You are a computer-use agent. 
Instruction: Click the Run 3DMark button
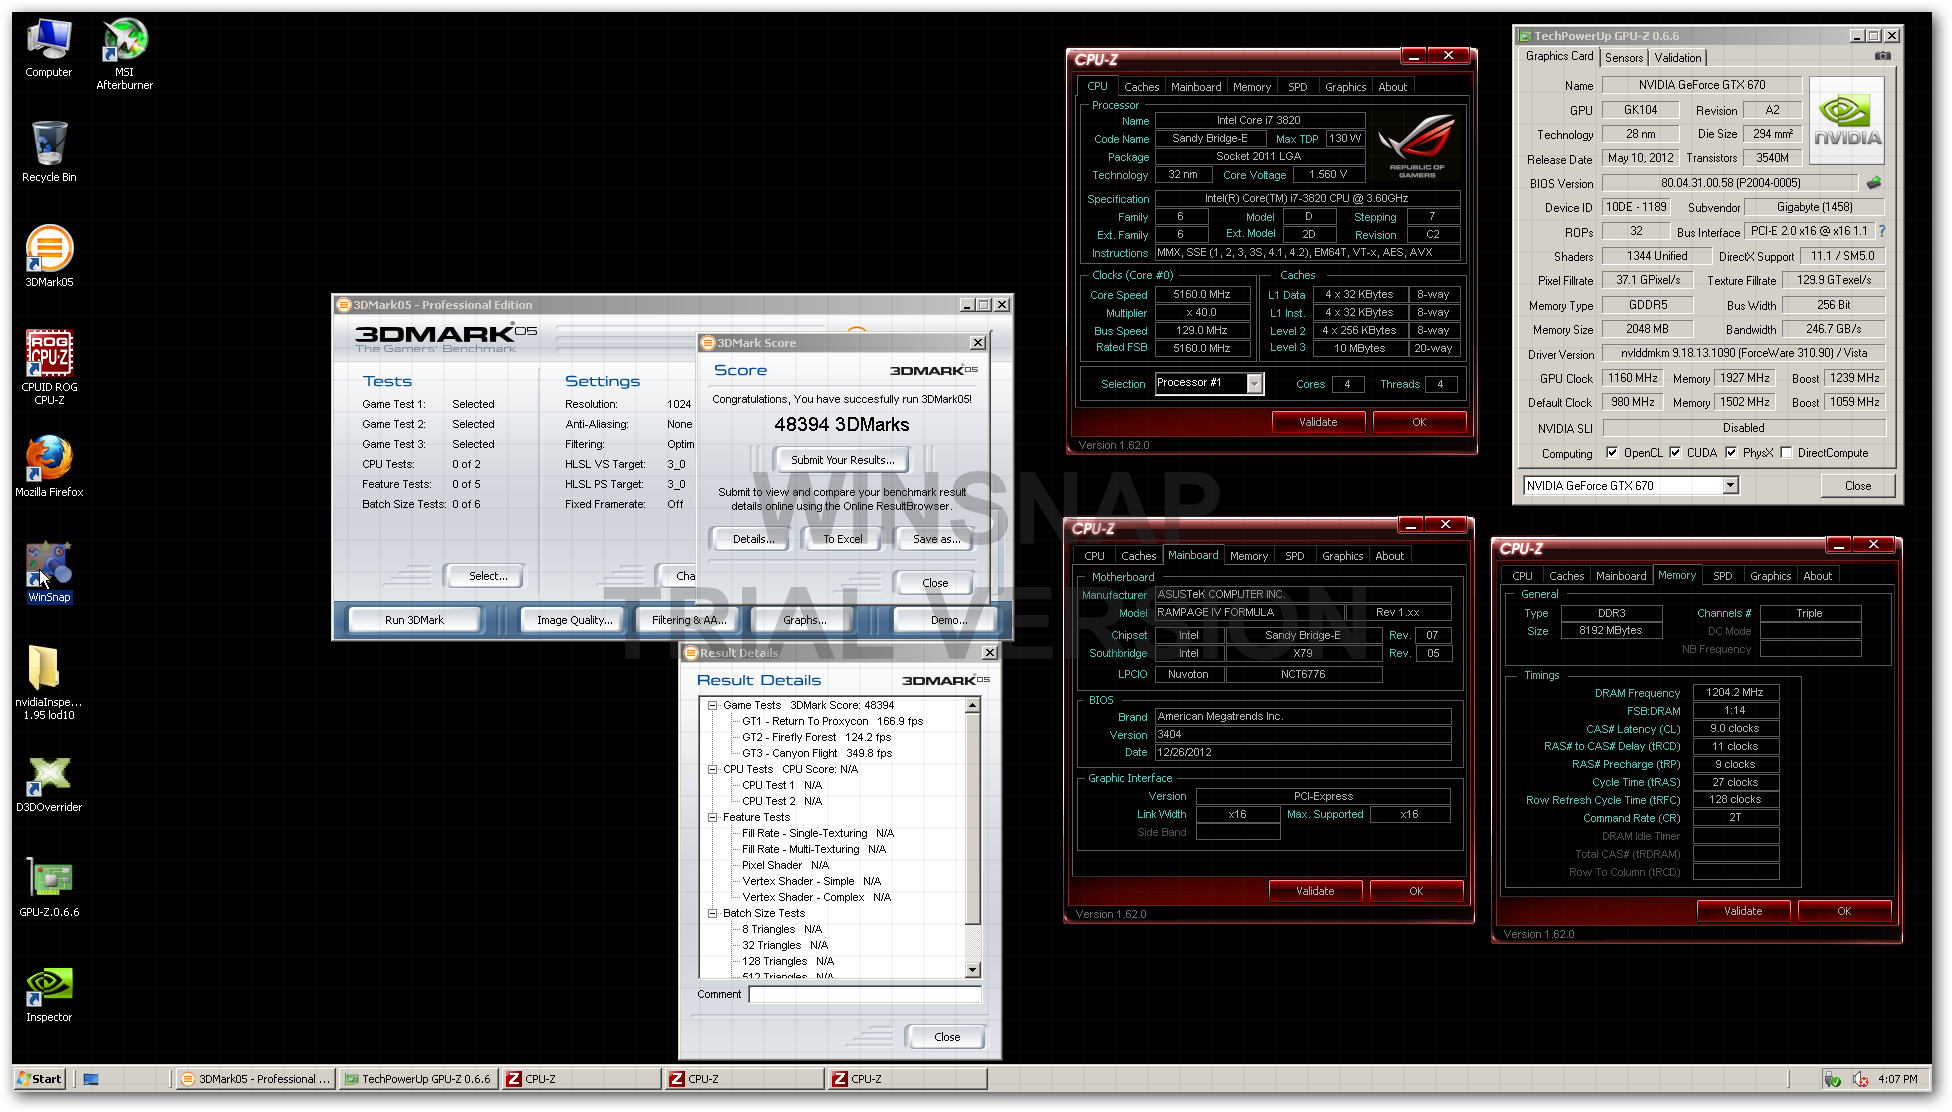click(x=414, y=620)
